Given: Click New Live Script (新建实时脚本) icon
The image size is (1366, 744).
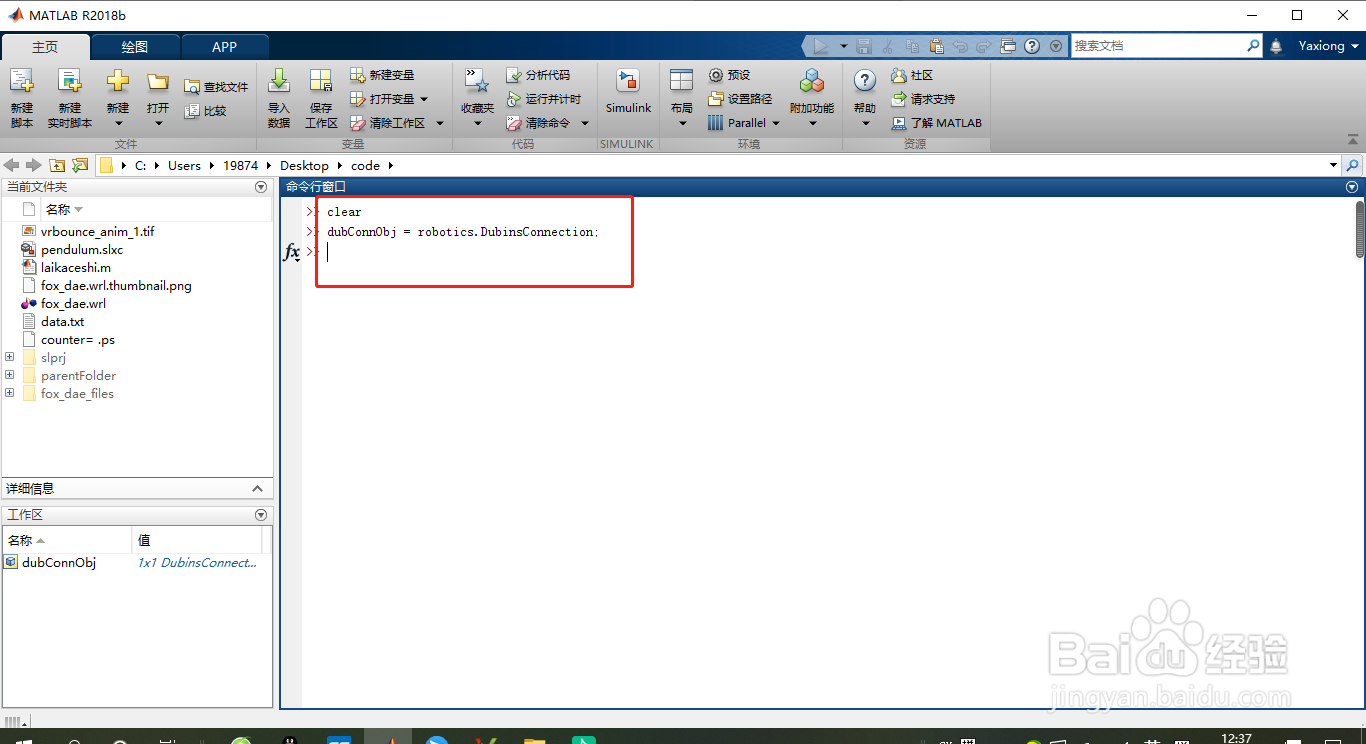Looking at the screenshot, I should coord(69,82).
